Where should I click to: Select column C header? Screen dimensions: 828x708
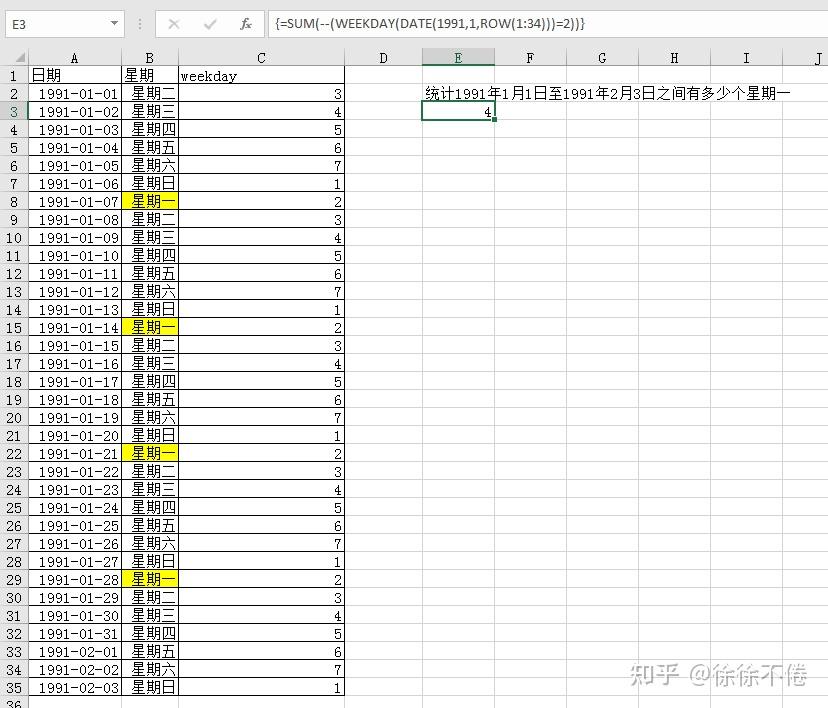(261, 57)
